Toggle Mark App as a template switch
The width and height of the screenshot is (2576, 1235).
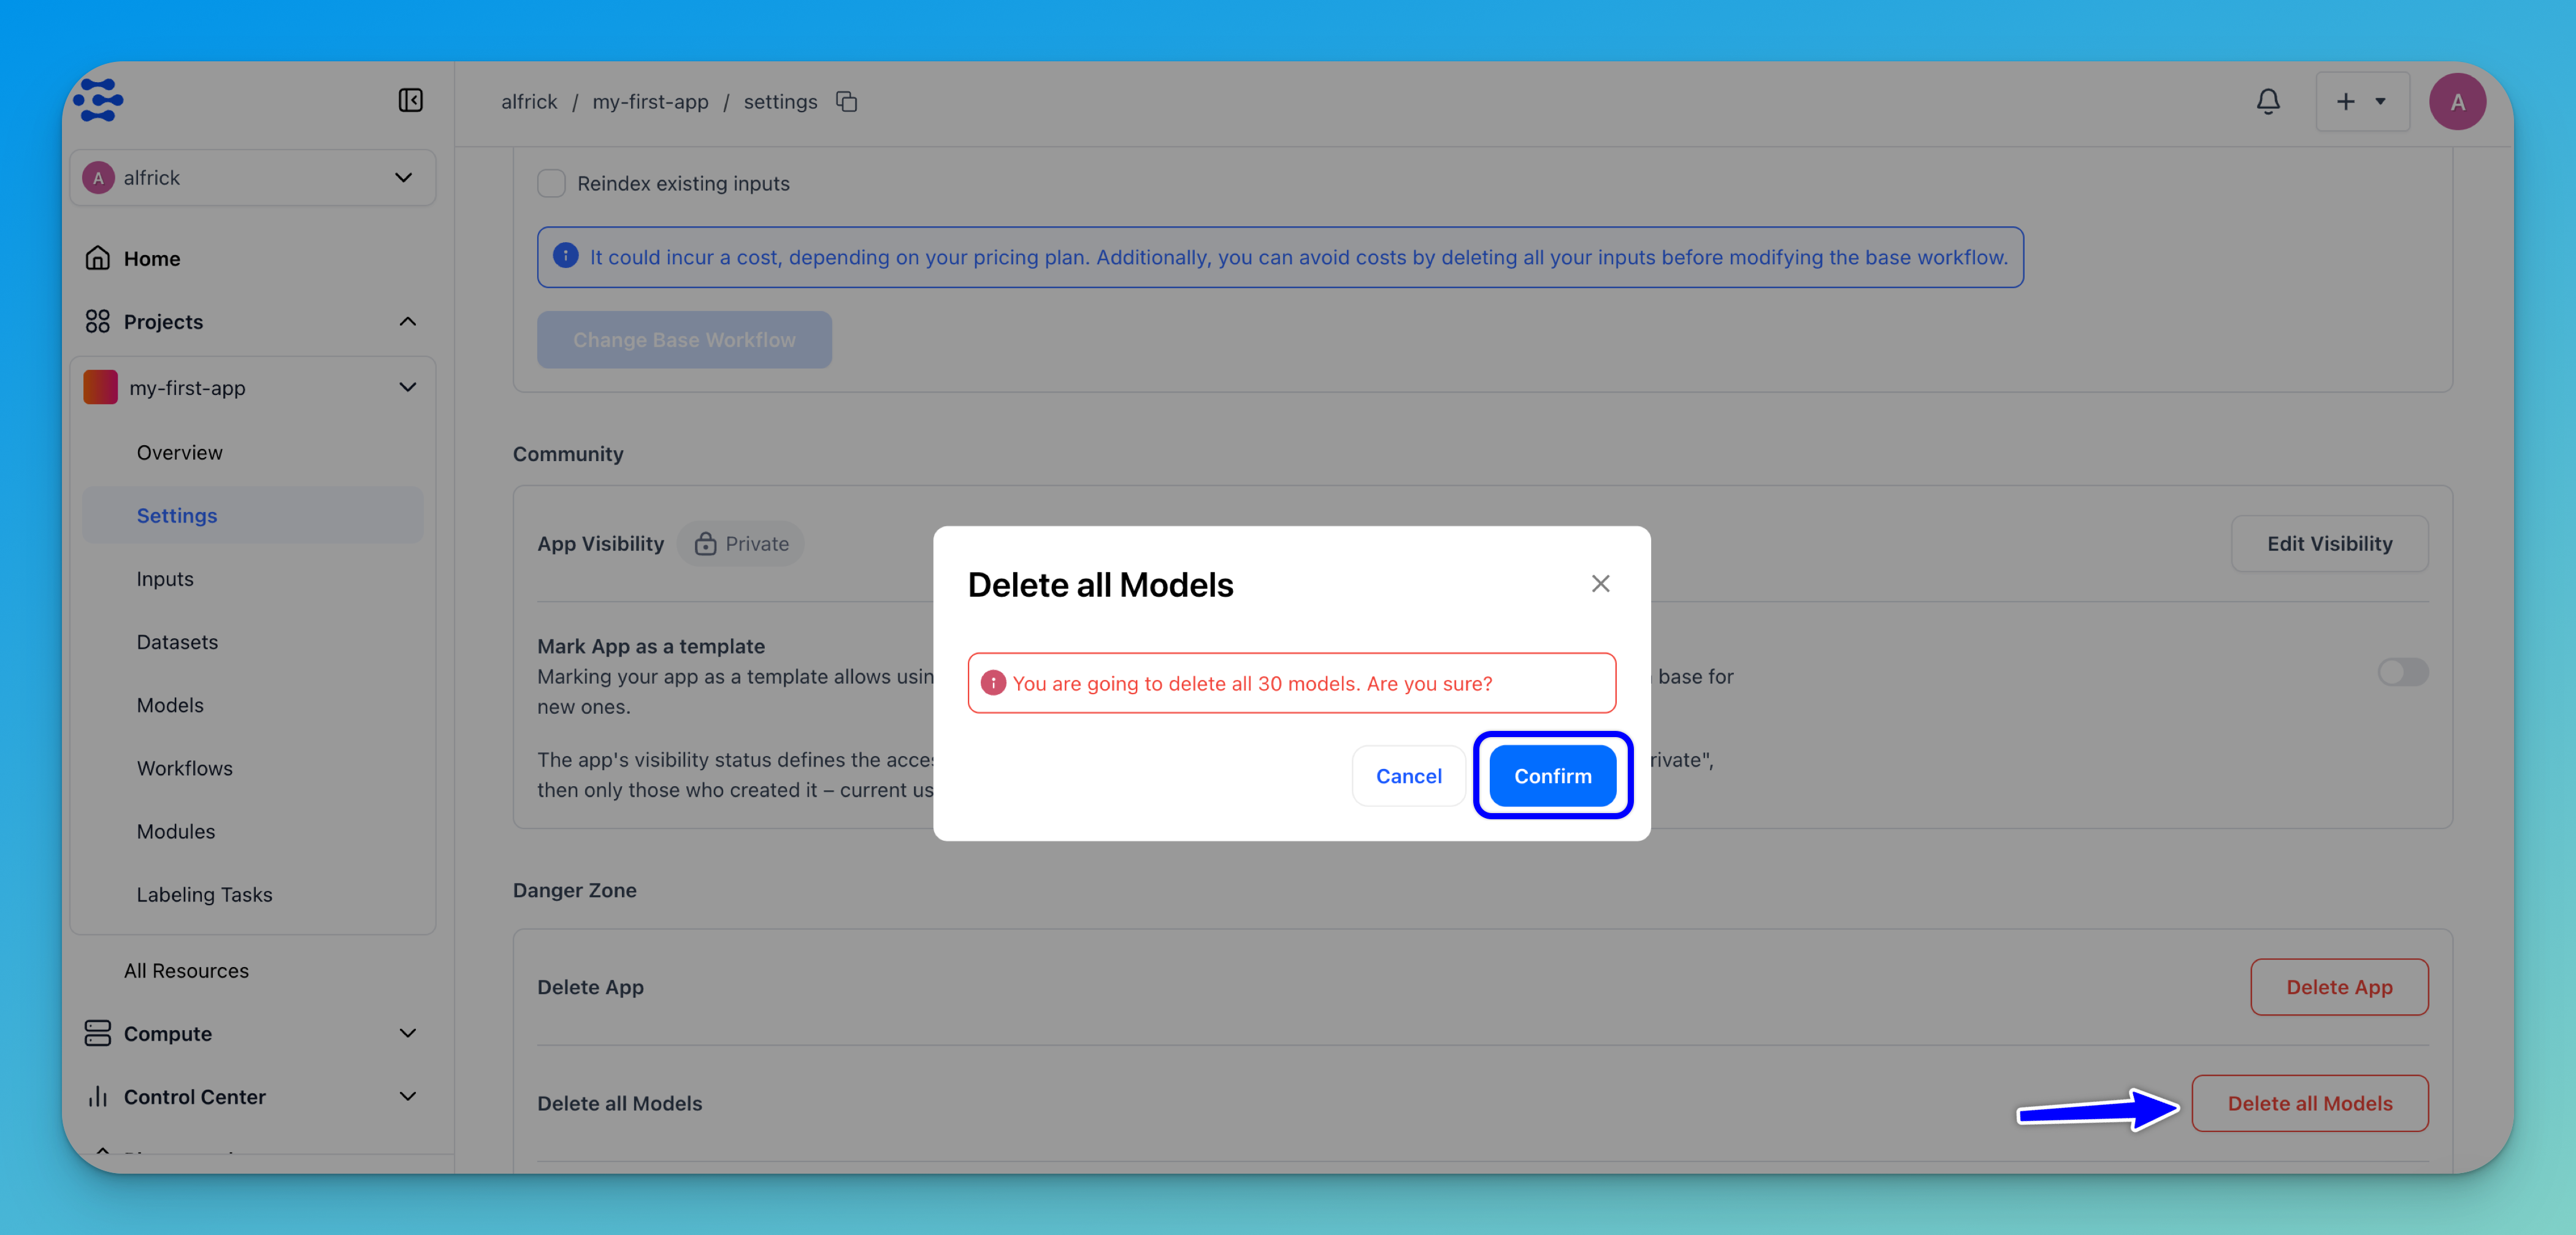click(2402, 672)
